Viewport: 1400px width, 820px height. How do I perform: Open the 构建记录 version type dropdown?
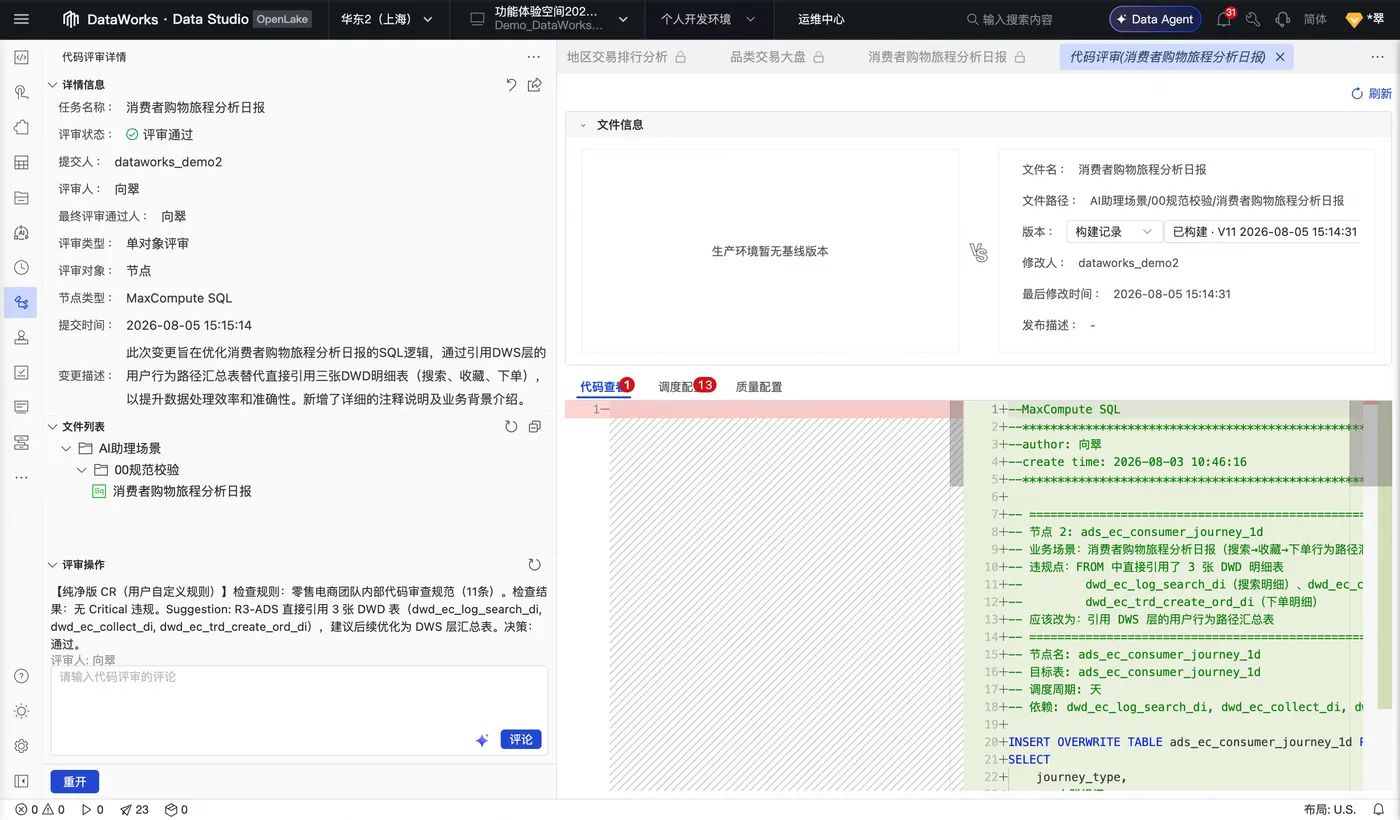pyautogui.click(x=1114, y=232)
